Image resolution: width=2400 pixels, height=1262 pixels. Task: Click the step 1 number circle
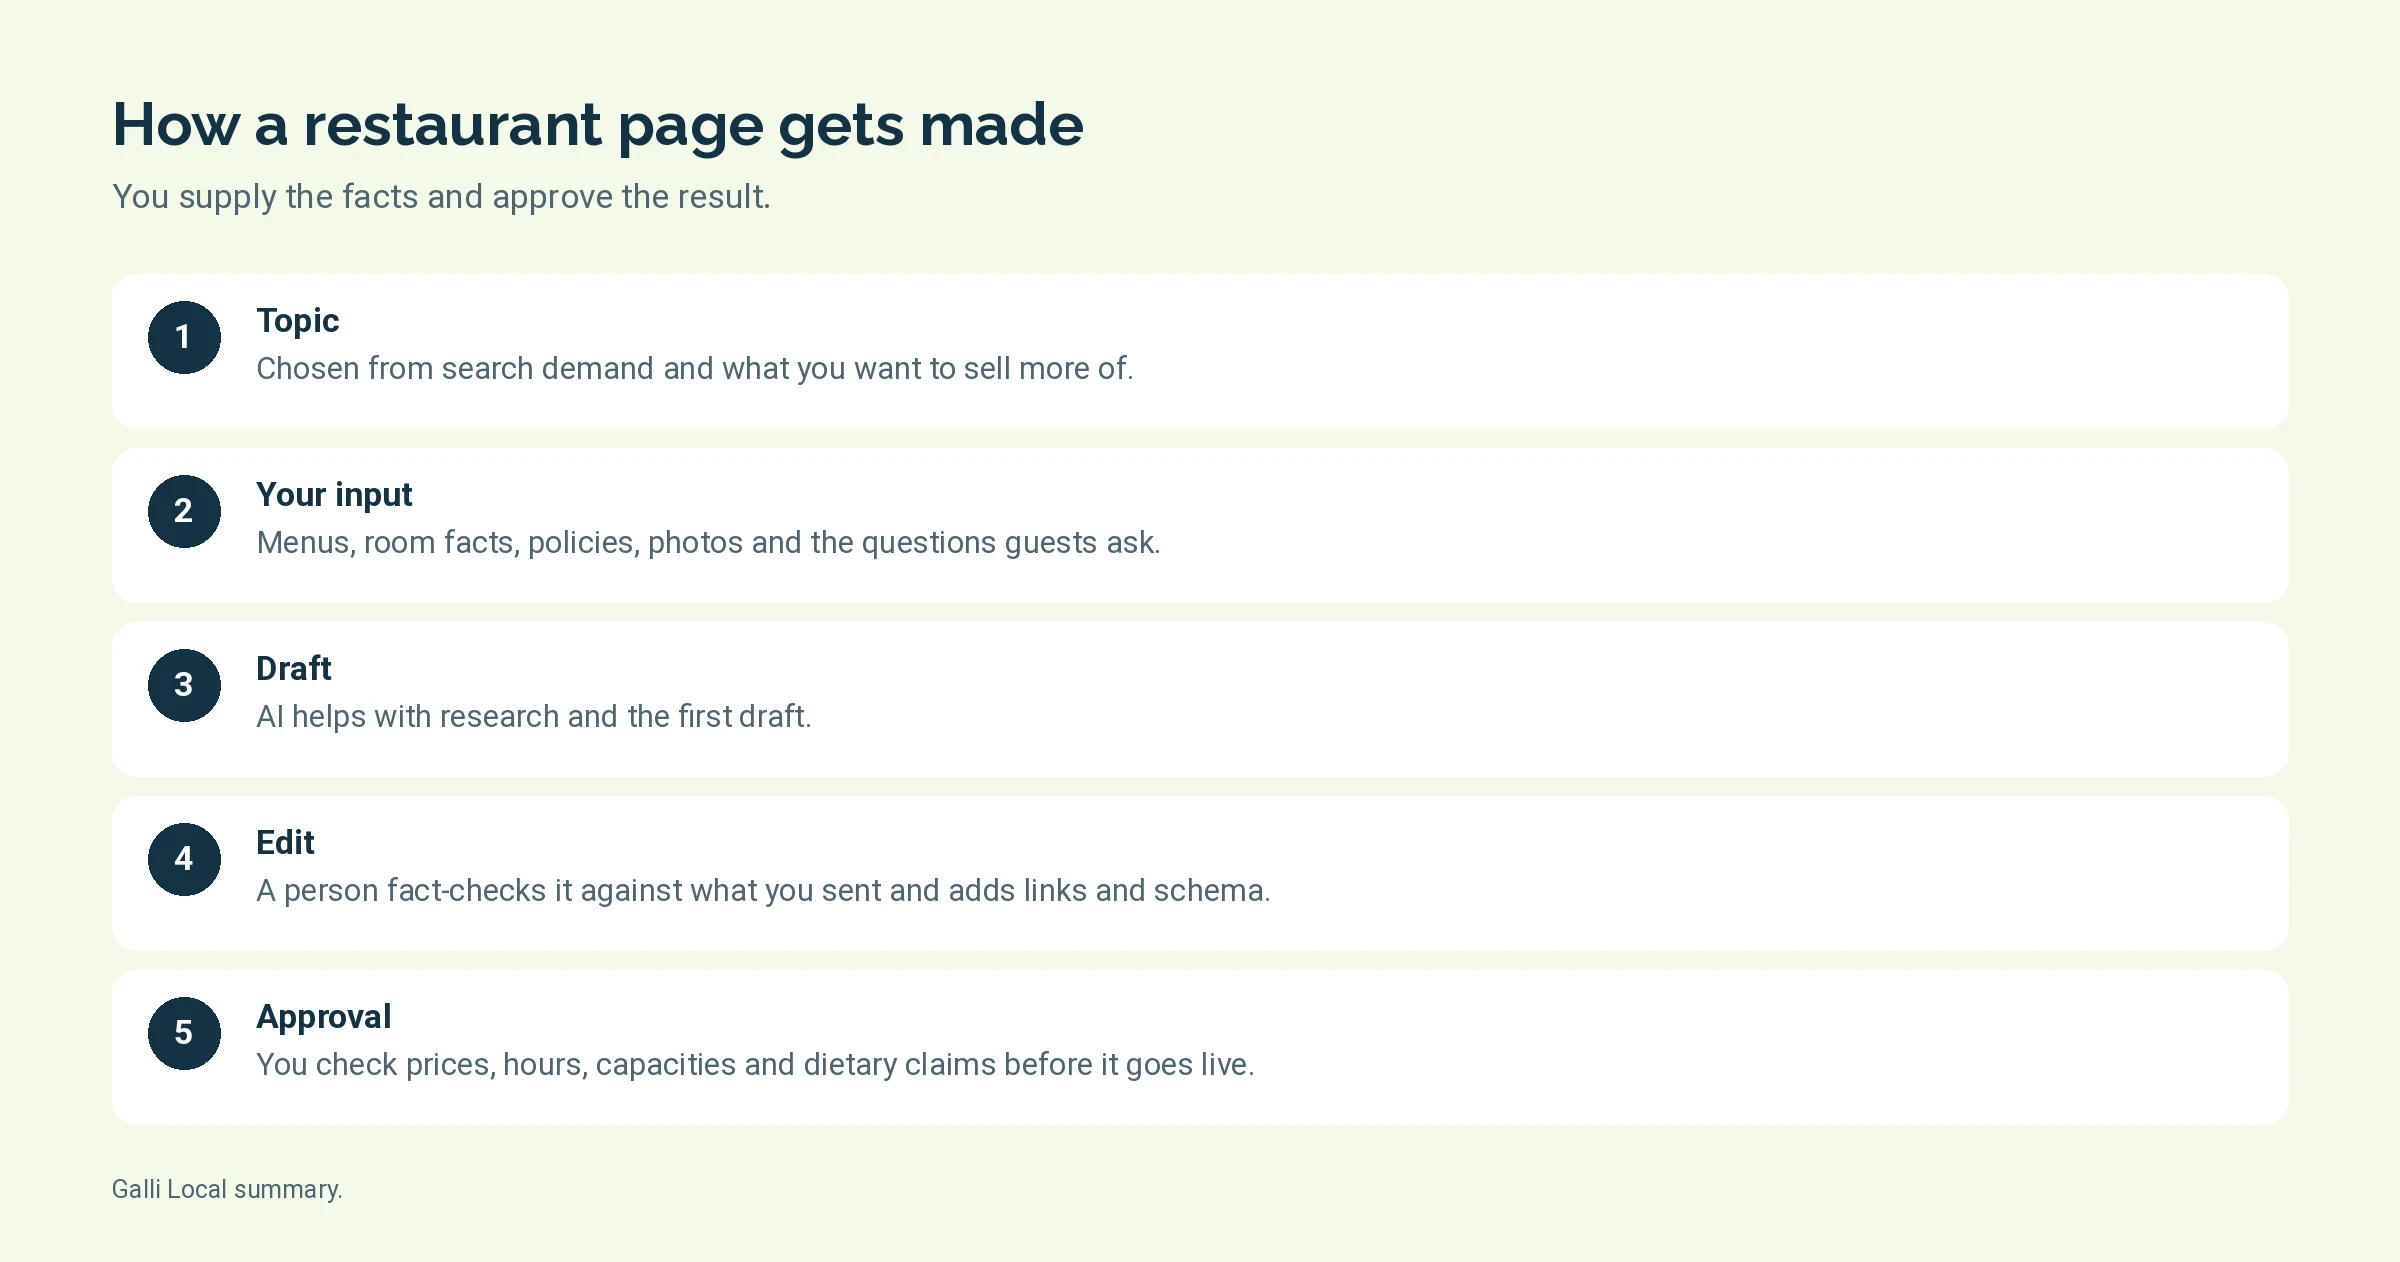(x=184, y=337)
